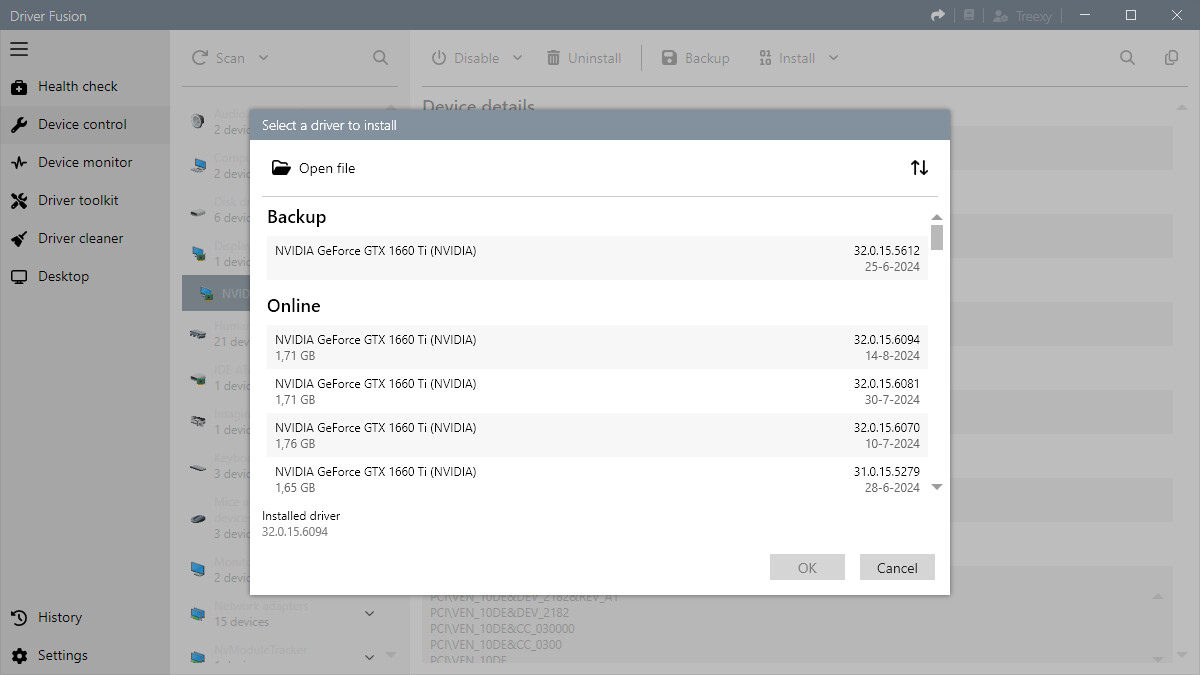Go to Driver cleaner in sidebar

[x=80, y=239]
